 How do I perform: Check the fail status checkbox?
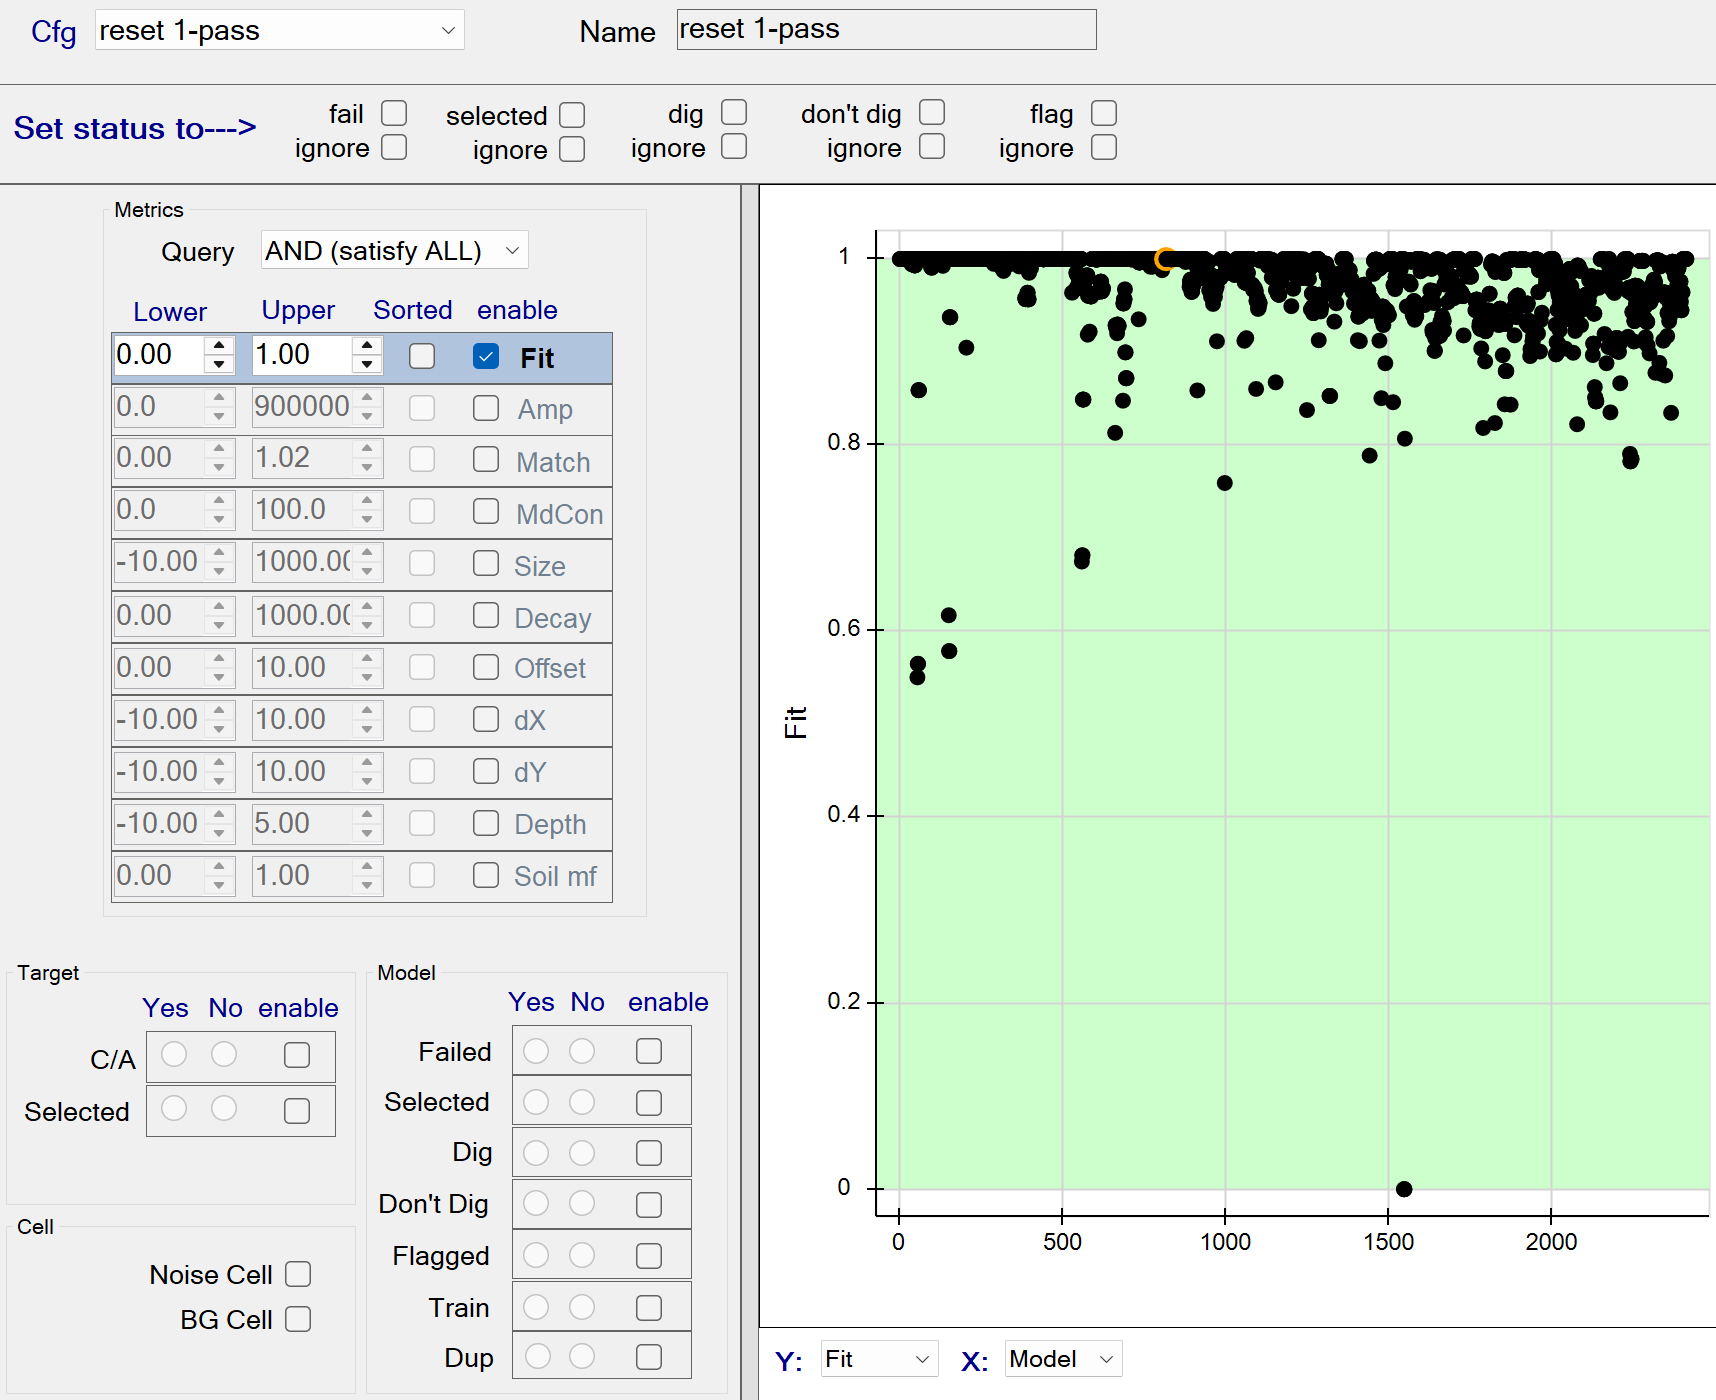coord(394,113)
